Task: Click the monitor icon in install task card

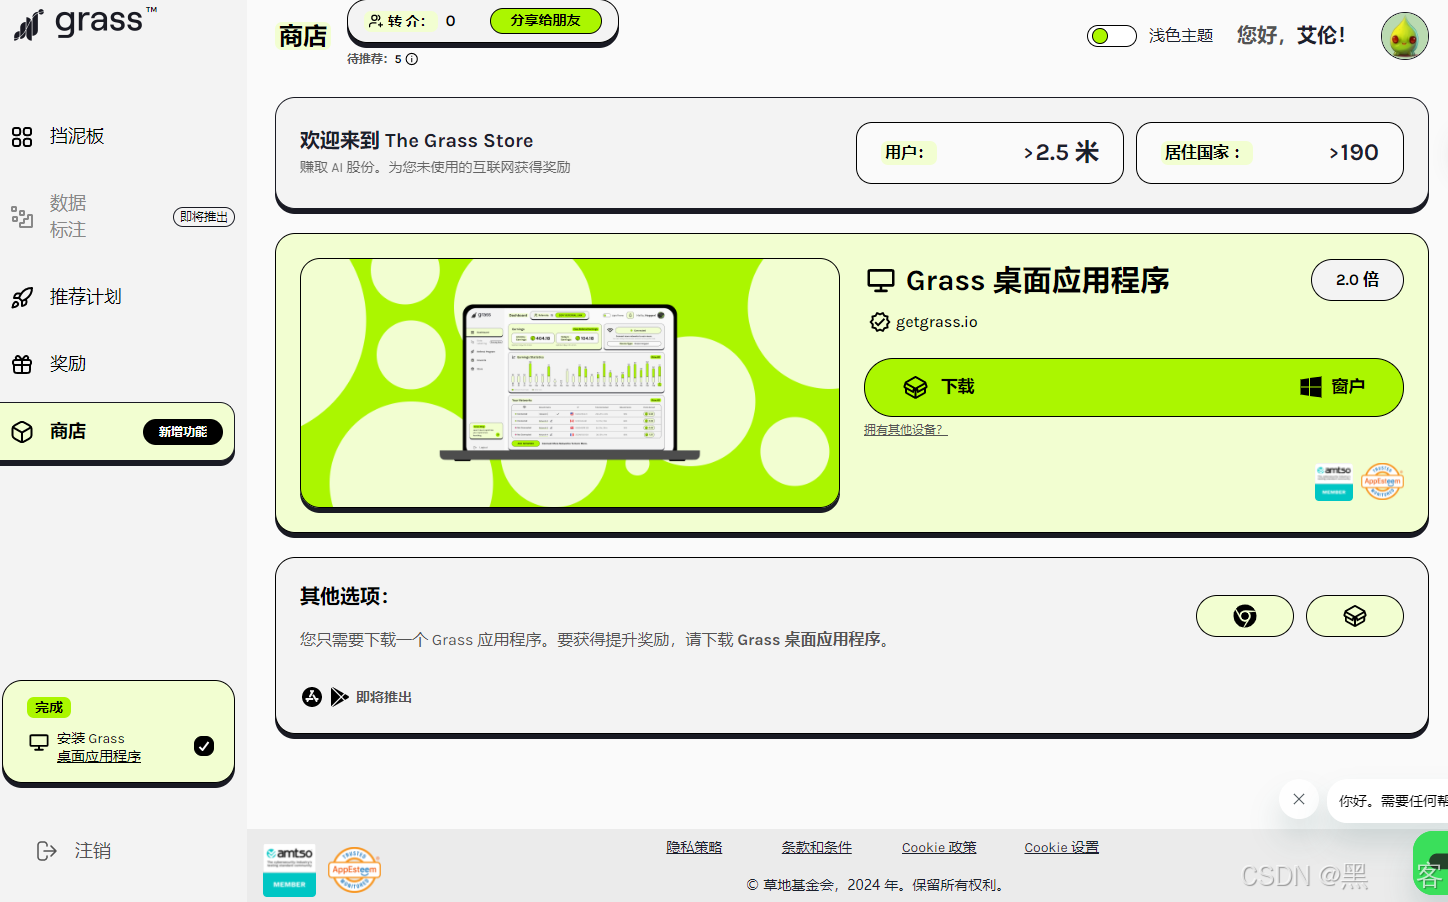Action: [39, 743]
